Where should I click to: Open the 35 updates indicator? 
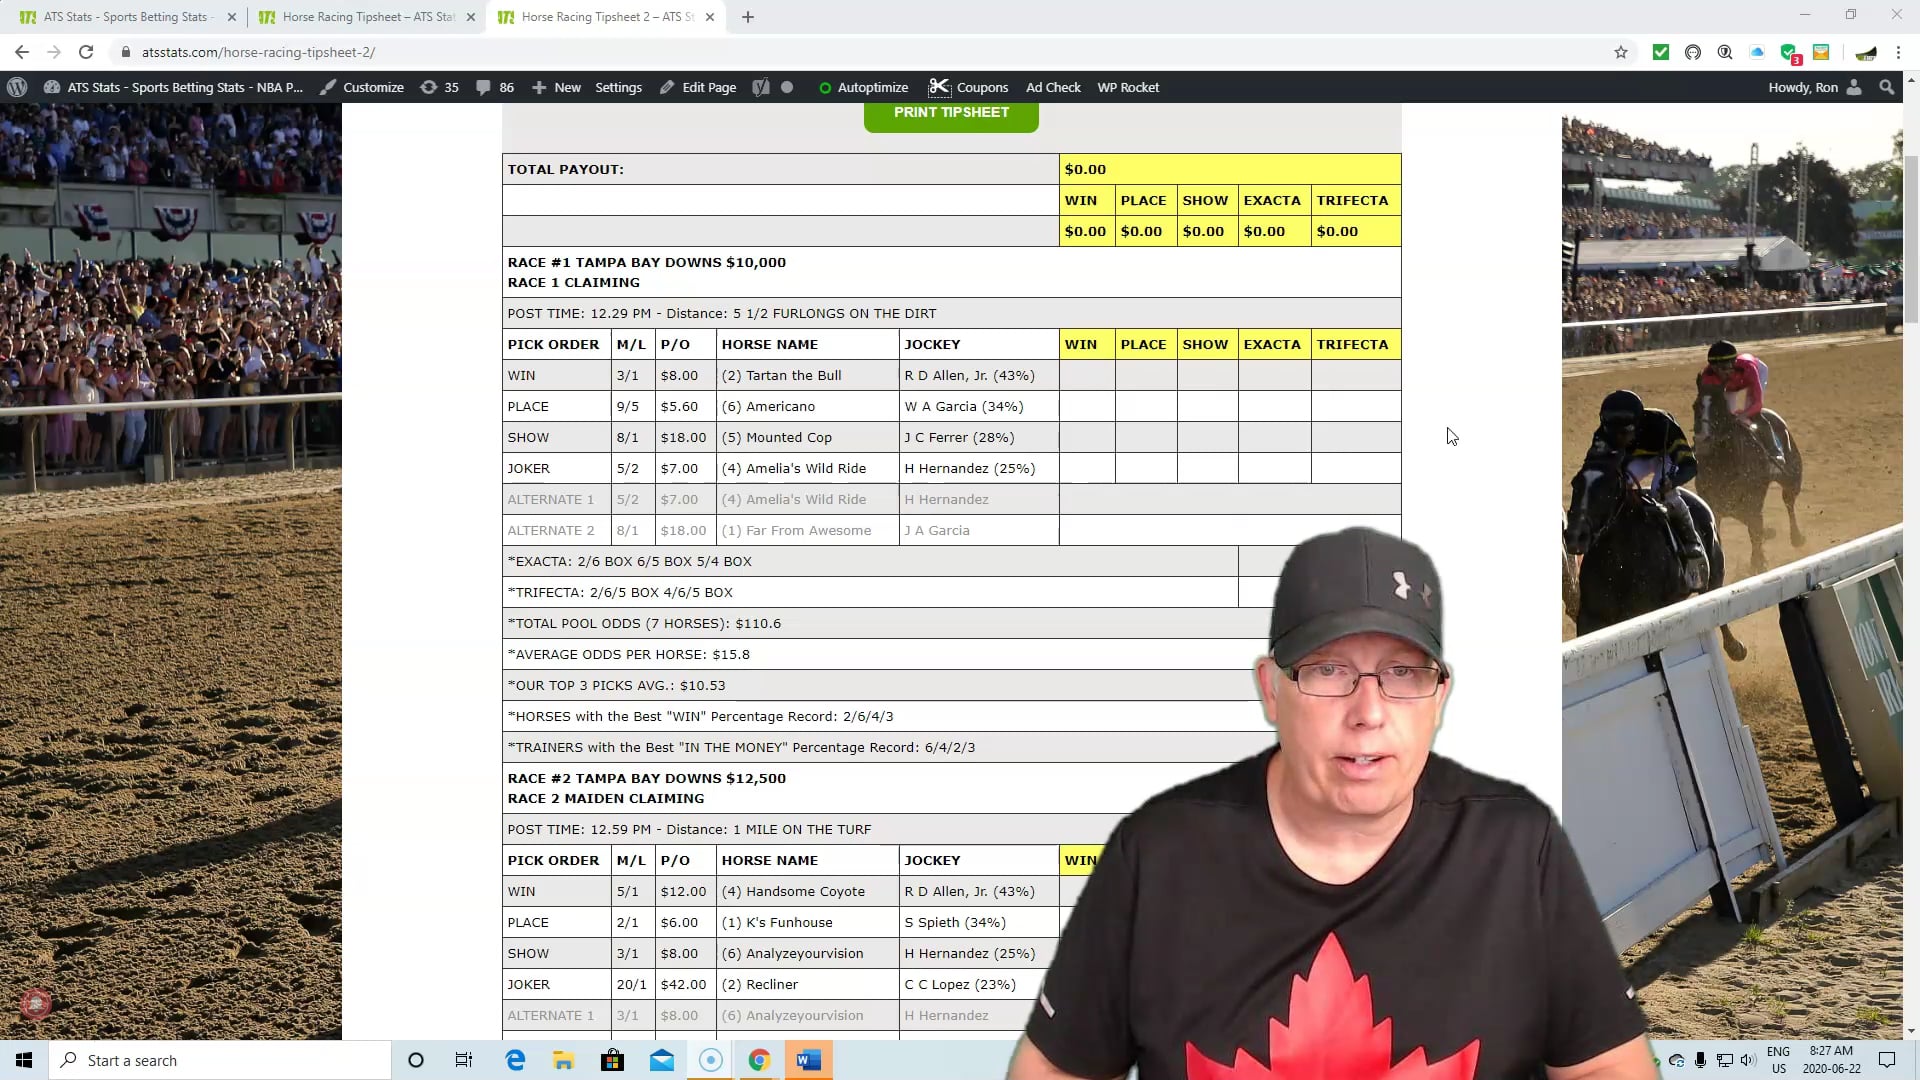[439, 87]
